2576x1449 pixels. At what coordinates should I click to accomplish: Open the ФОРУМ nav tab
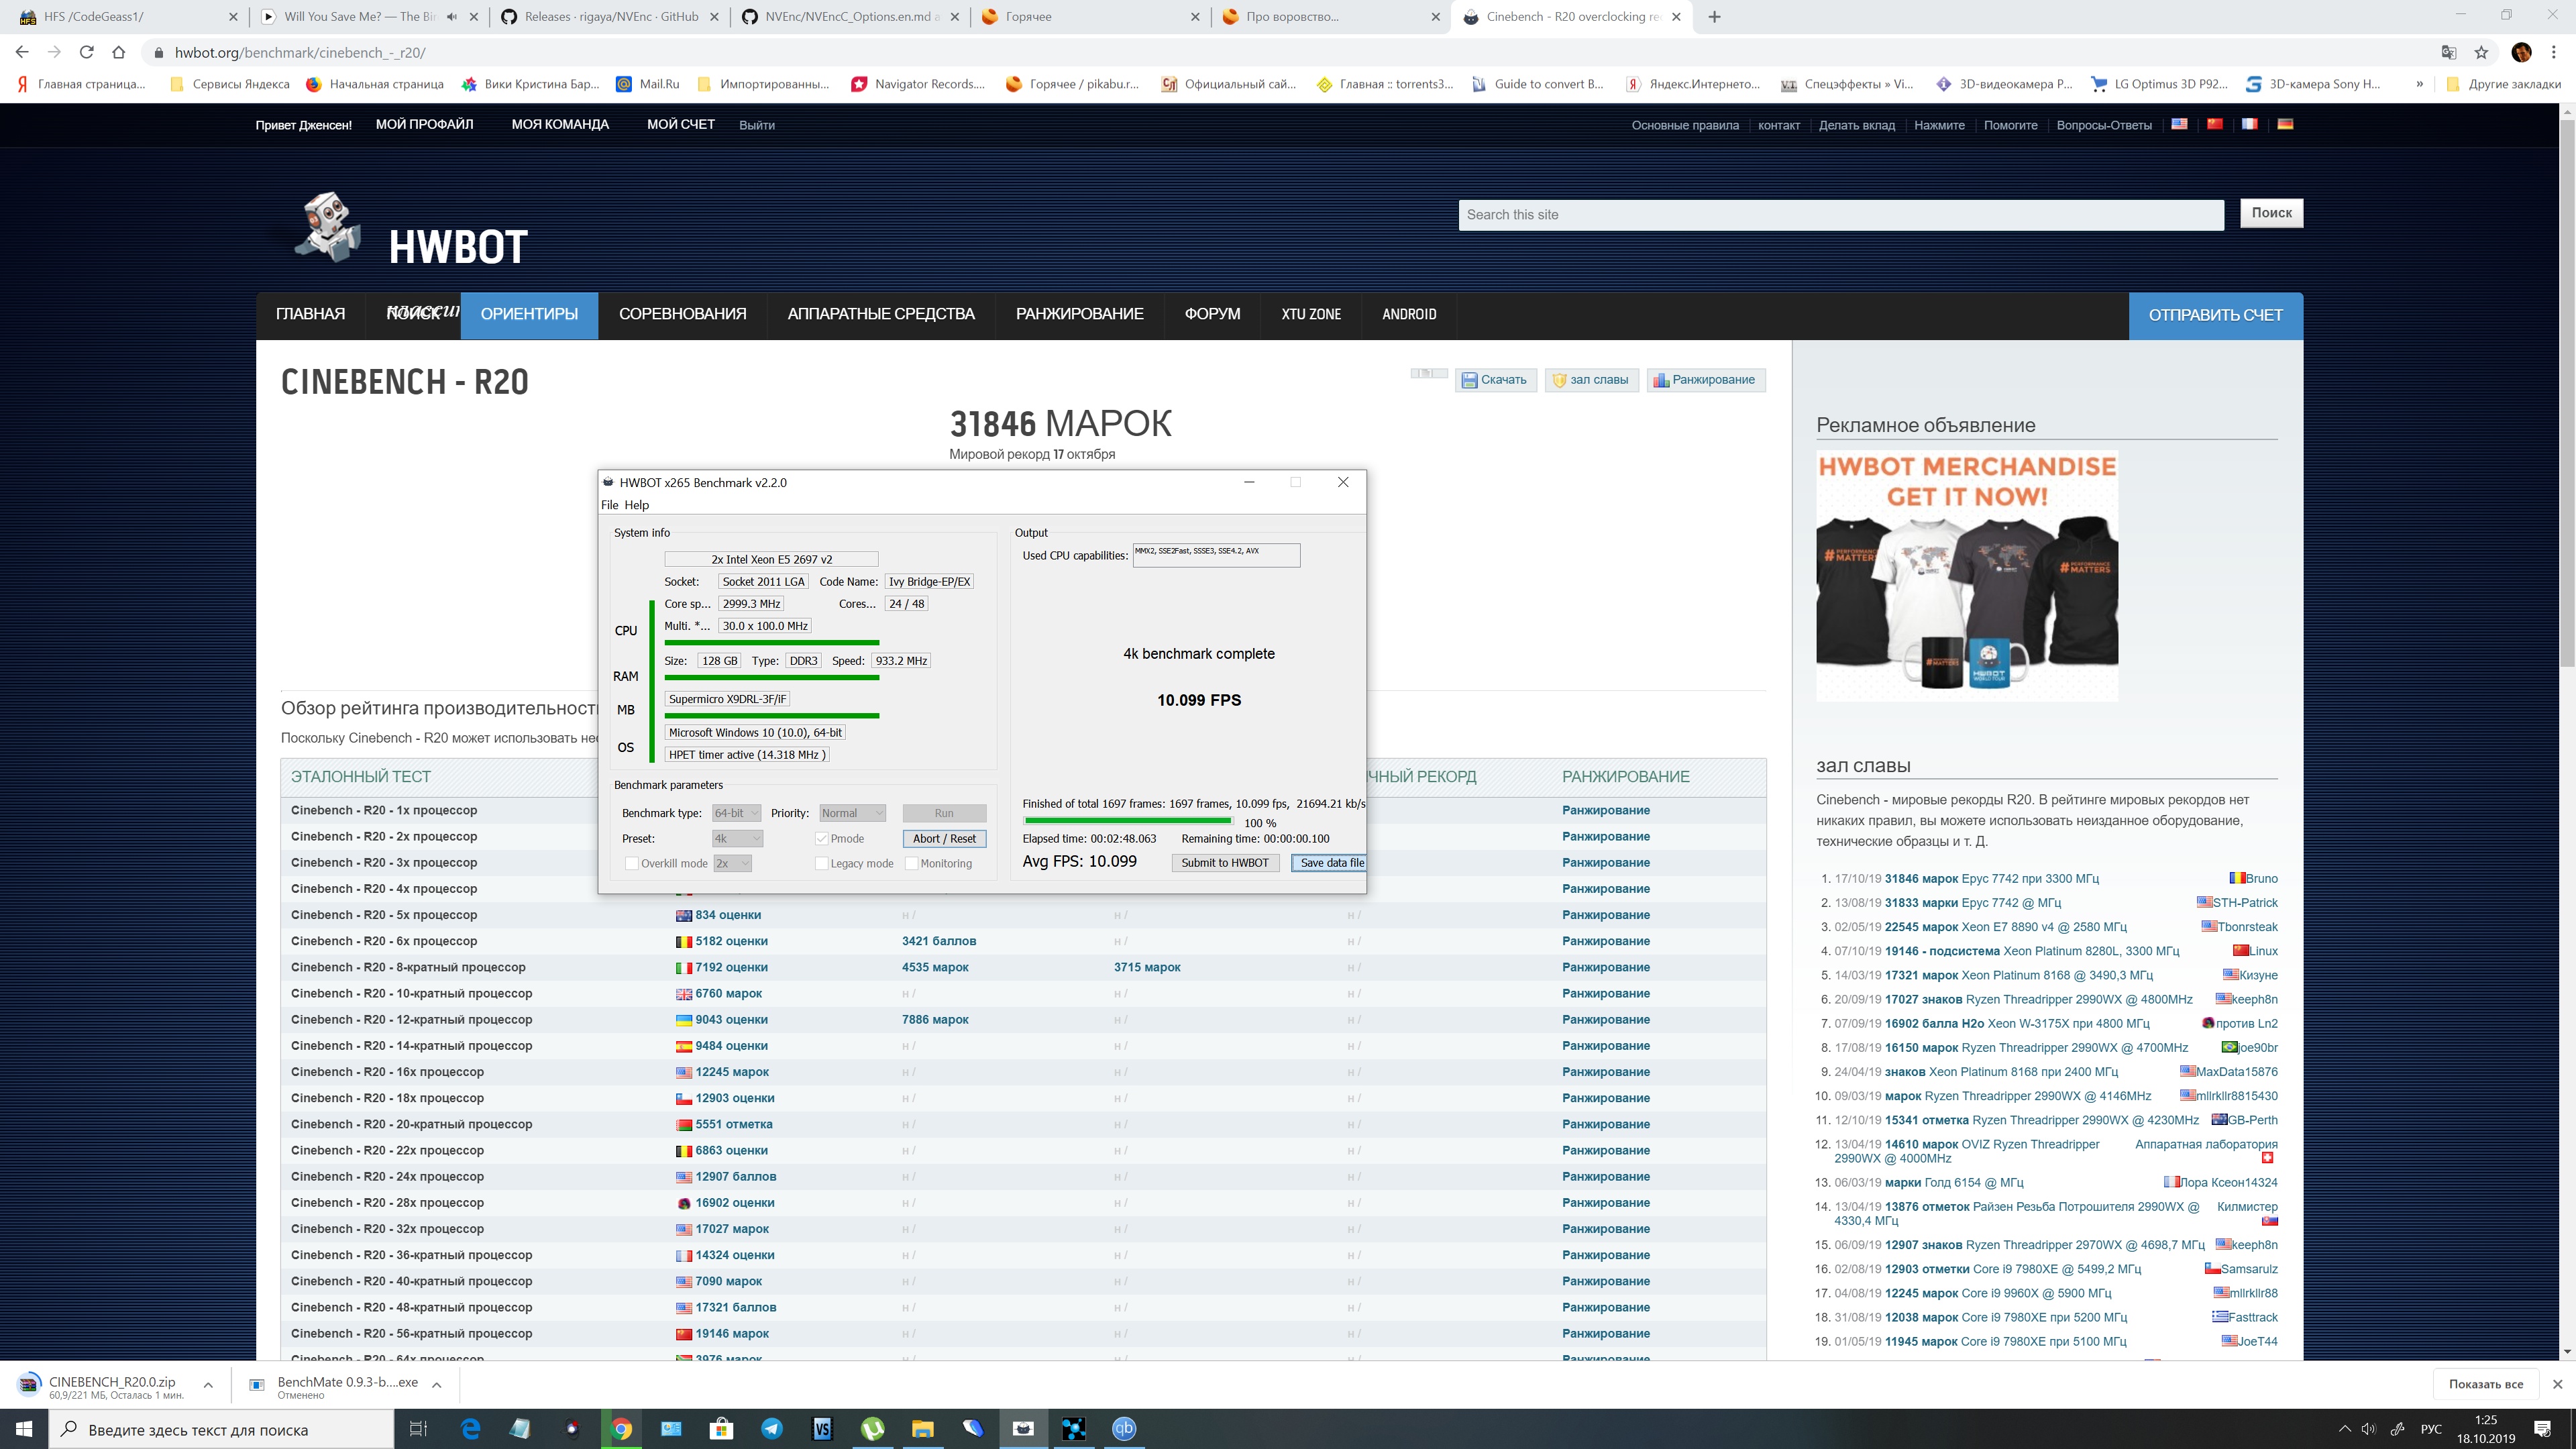pos(1212,314)
